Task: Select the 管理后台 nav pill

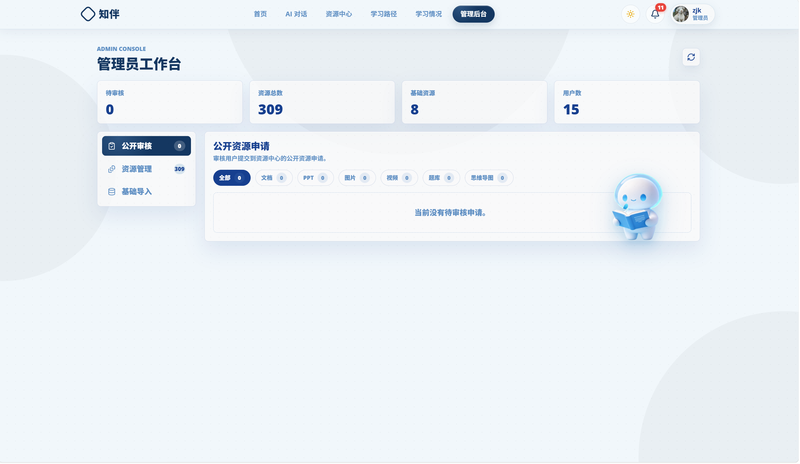Action: coord(473,14)
